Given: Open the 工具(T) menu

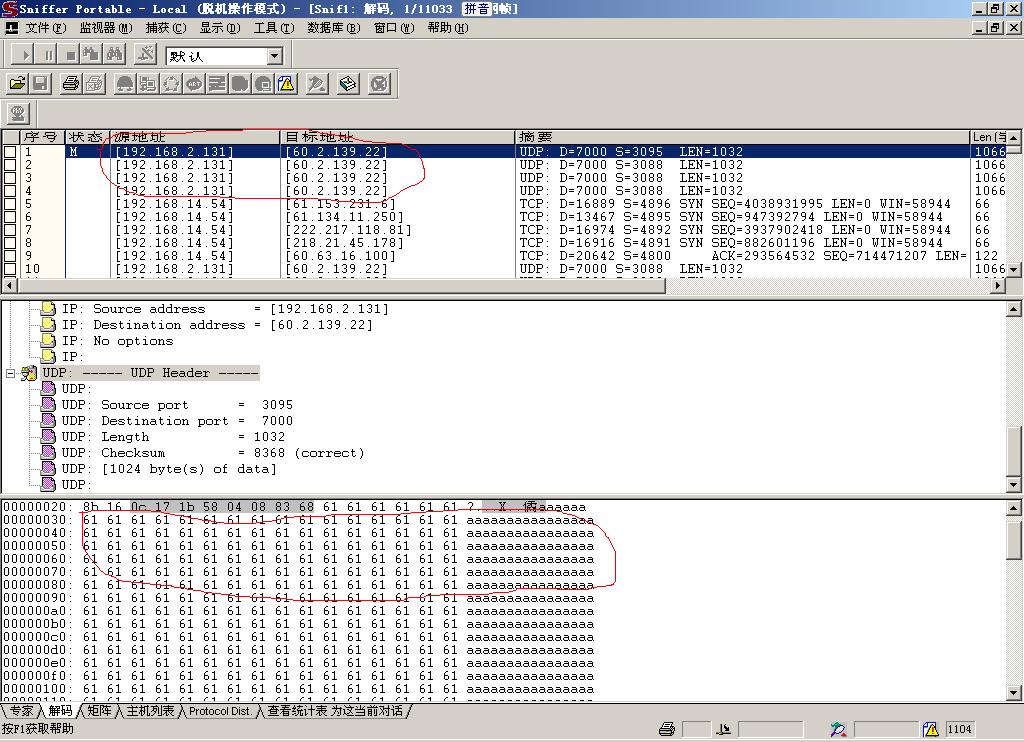Looking at the screenshot, I should [x=272, y=28].
